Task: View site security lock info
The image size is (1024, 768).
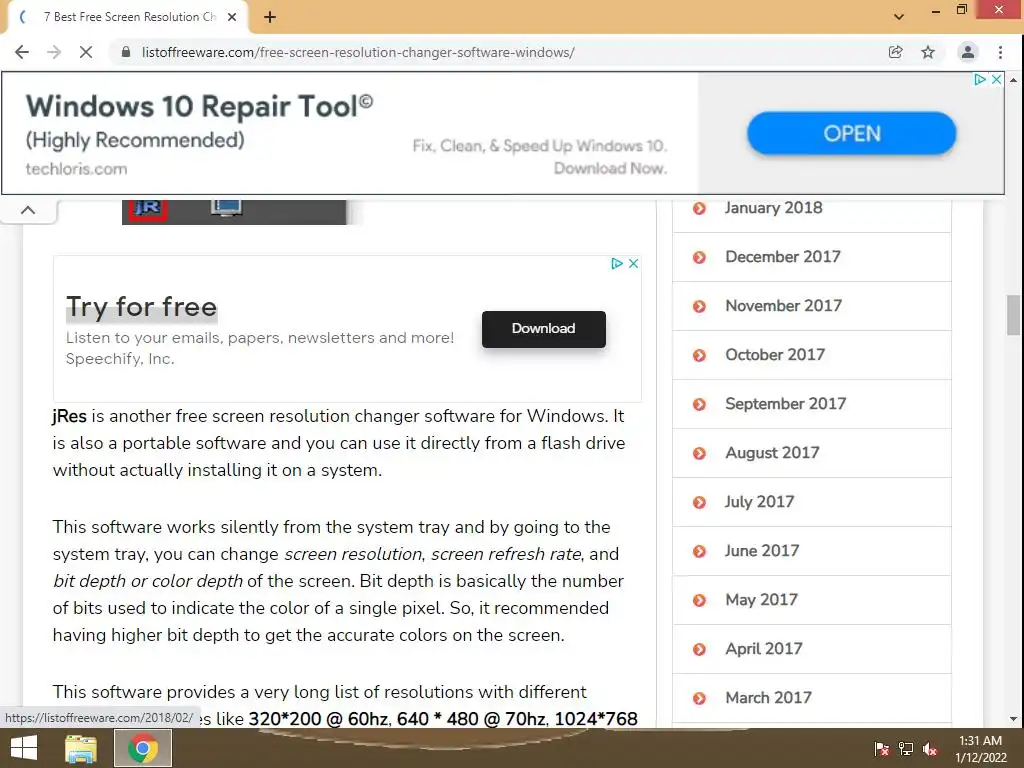Action: [126, 52]
